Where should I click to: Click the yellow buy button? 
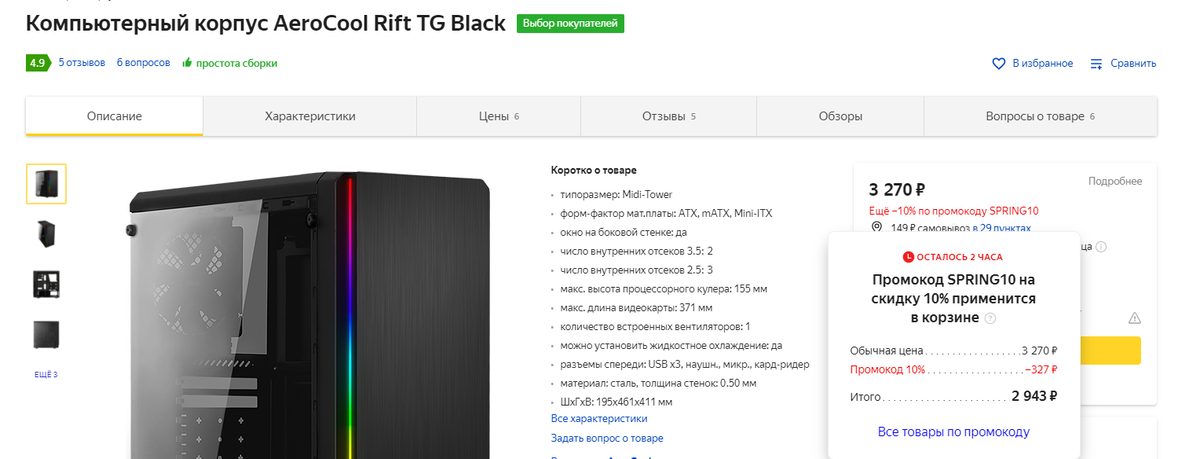tap(1110, 350)
